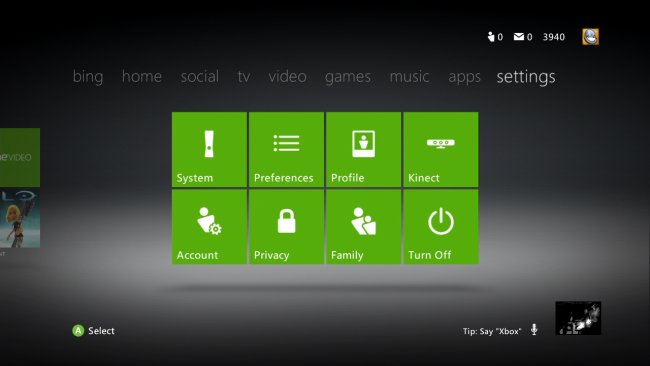
Task: Click the microphone voice icon
Action: coord(534,330)
